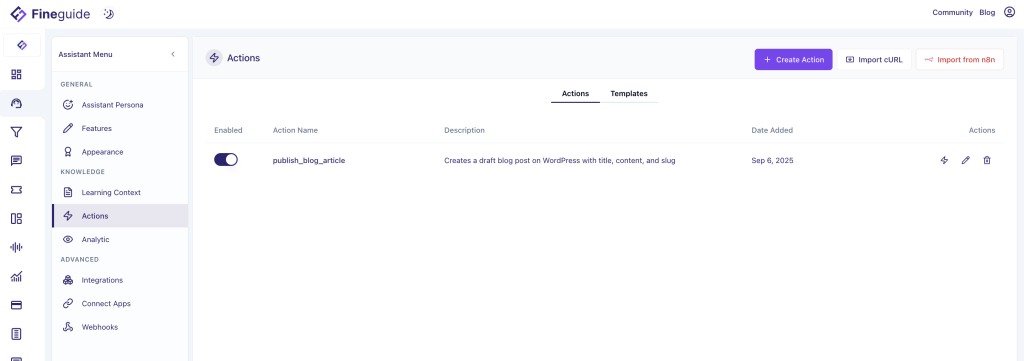
Task: Delete publish_blog_article with the trash icon
Action: click(x=987, y=160)
